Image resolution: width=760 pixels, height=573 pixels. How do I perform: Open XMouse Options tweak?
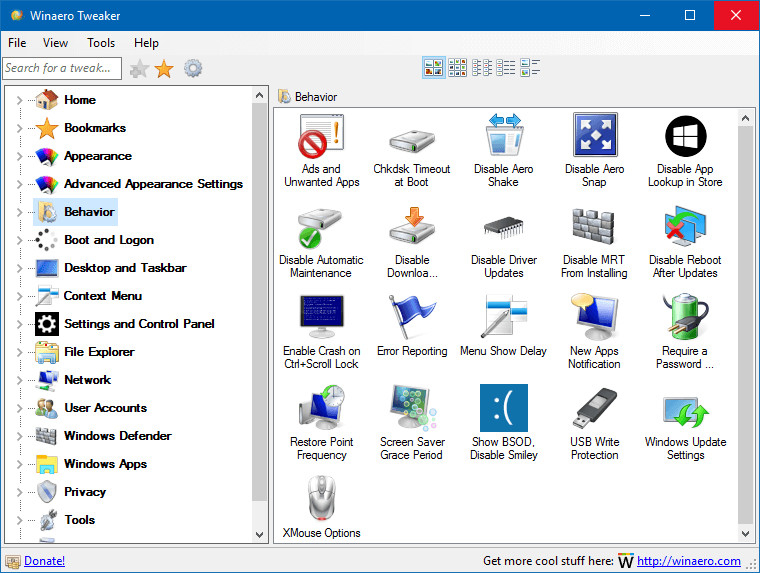click(x=321, y=508)
